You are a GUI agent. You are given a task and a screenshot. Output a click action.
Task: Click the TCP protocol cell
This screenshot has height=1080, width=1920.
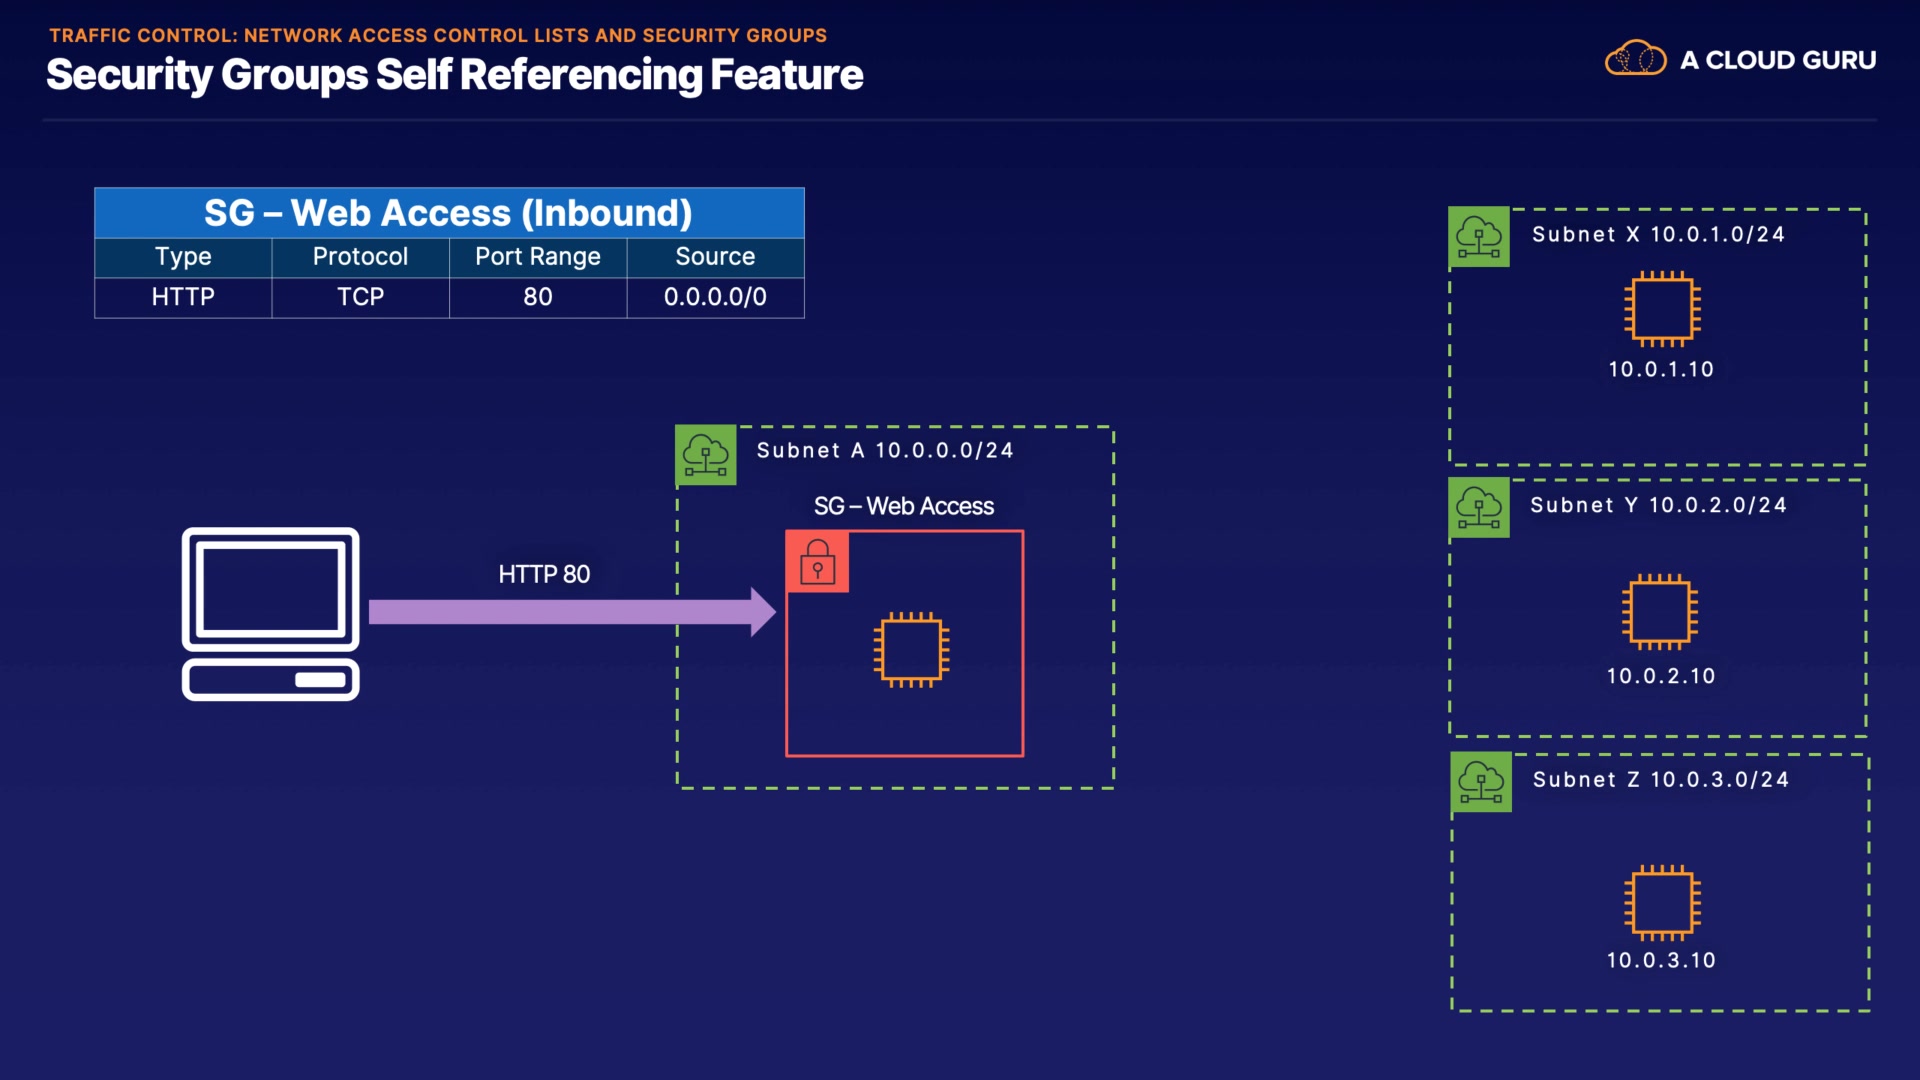pyautogui.click(x=360, y=297)
